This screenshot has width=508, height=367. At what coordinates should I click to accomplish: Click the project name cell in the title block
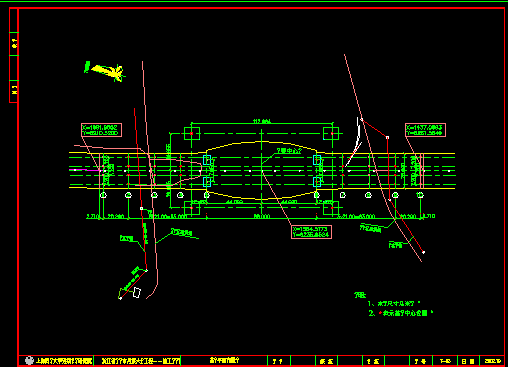pyautogui.click(x=137, y=361)
